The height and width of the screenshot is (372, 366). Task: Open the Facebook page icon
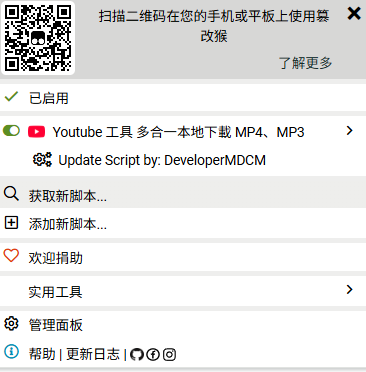(x=153, y=354)
